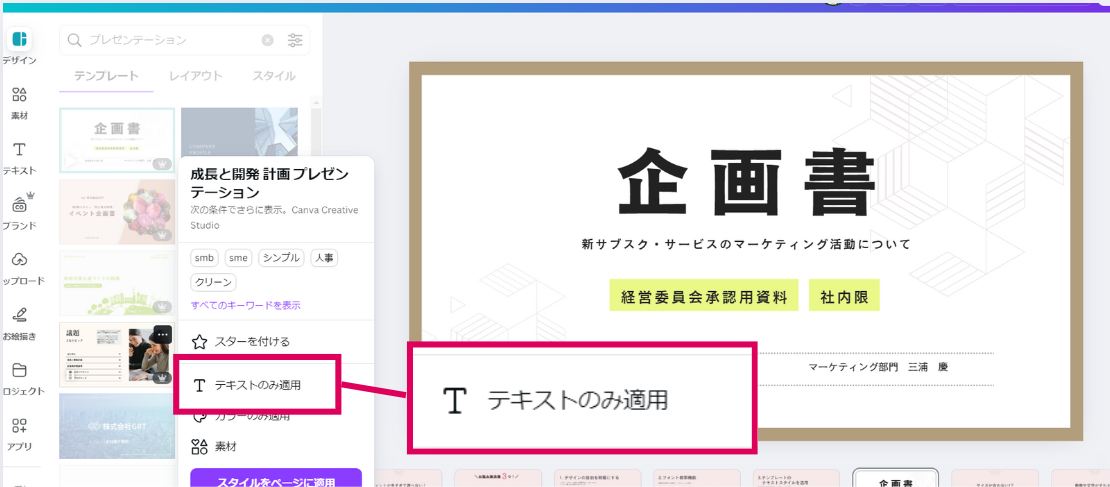Open the 素材 (Elements) sidebar panel

19,101
